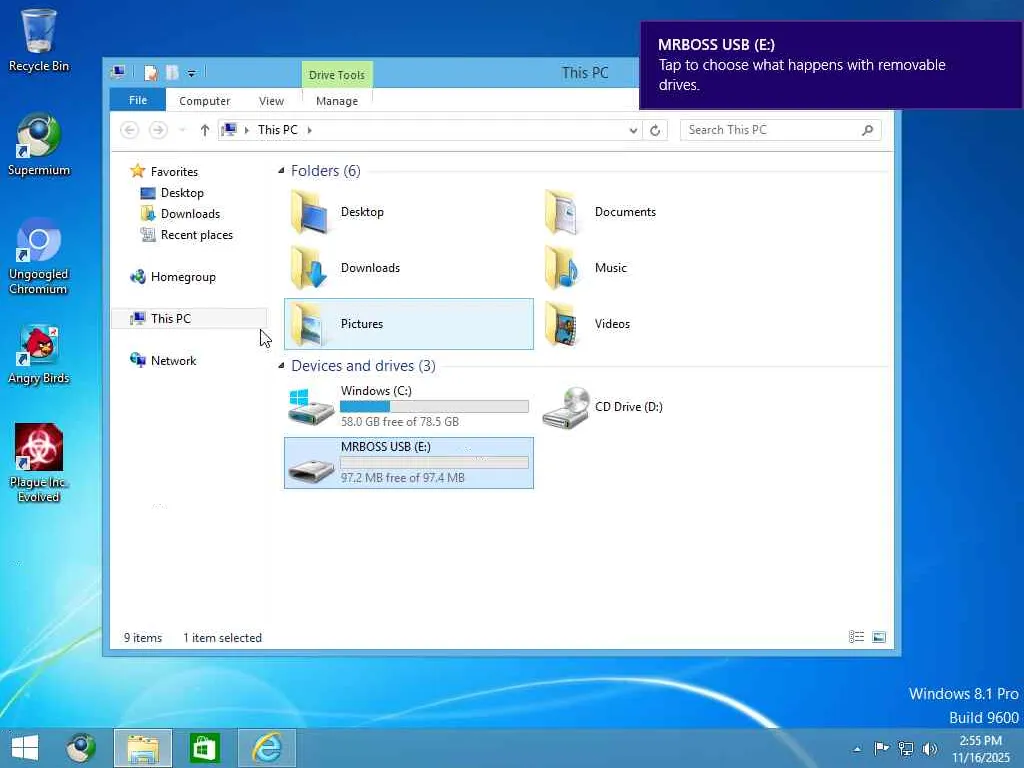Show hidden tray icons arrow
The height and width of the screenshot is (768, 1024).
click(x=857, y=749)
